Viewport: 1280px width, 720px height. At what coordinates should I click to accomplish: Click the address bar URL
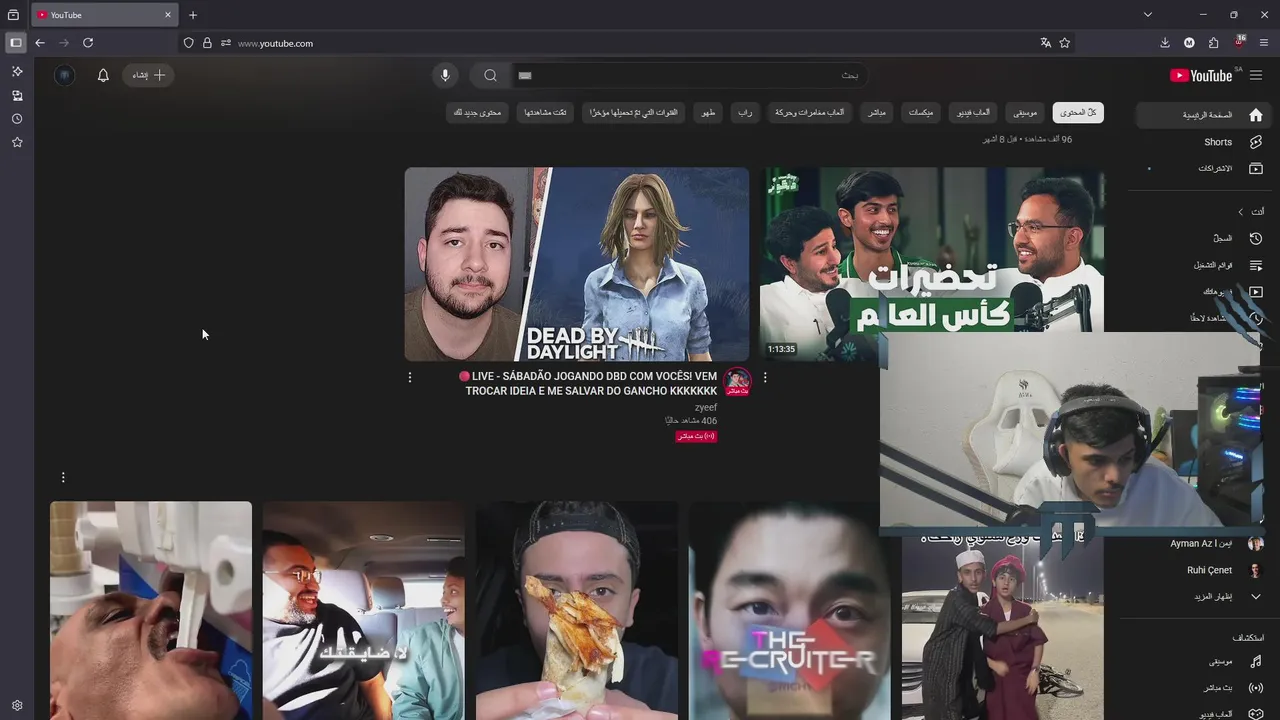(275, 43)
